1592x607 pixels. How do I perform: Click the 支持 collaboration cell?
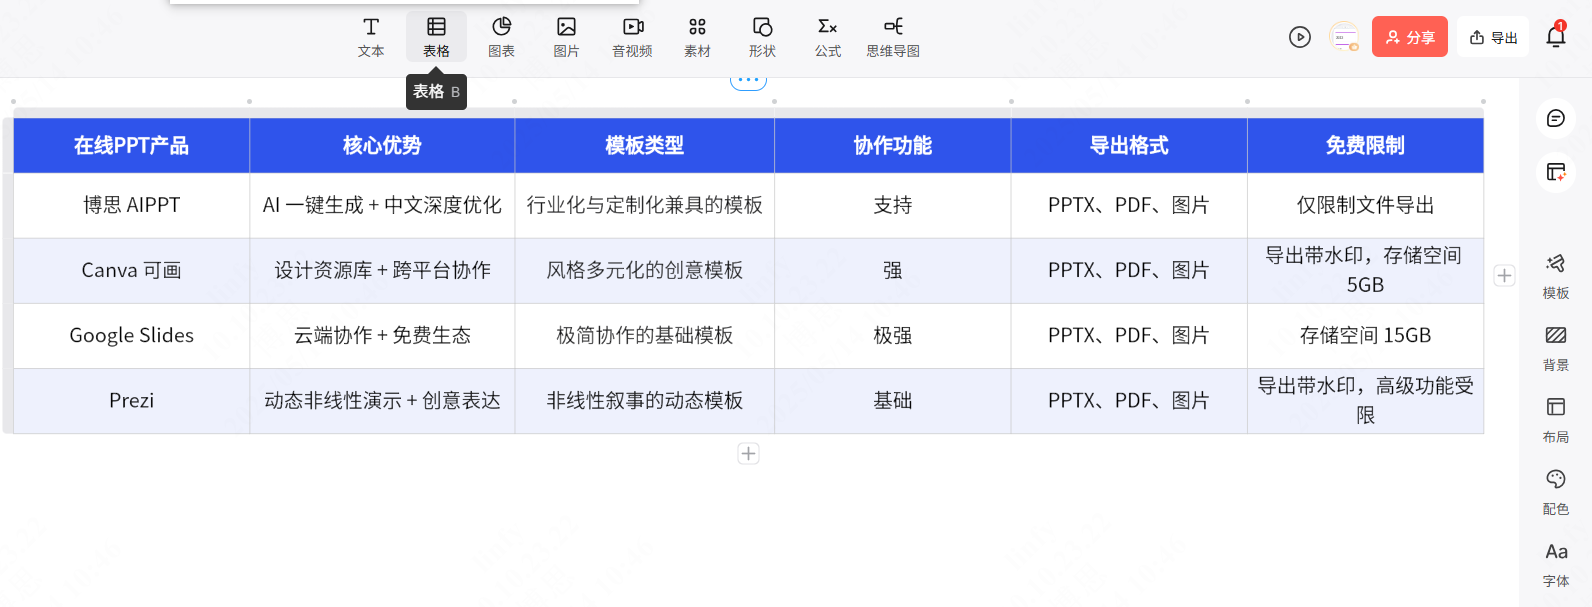pyautogui.click(x=892, y=205)
